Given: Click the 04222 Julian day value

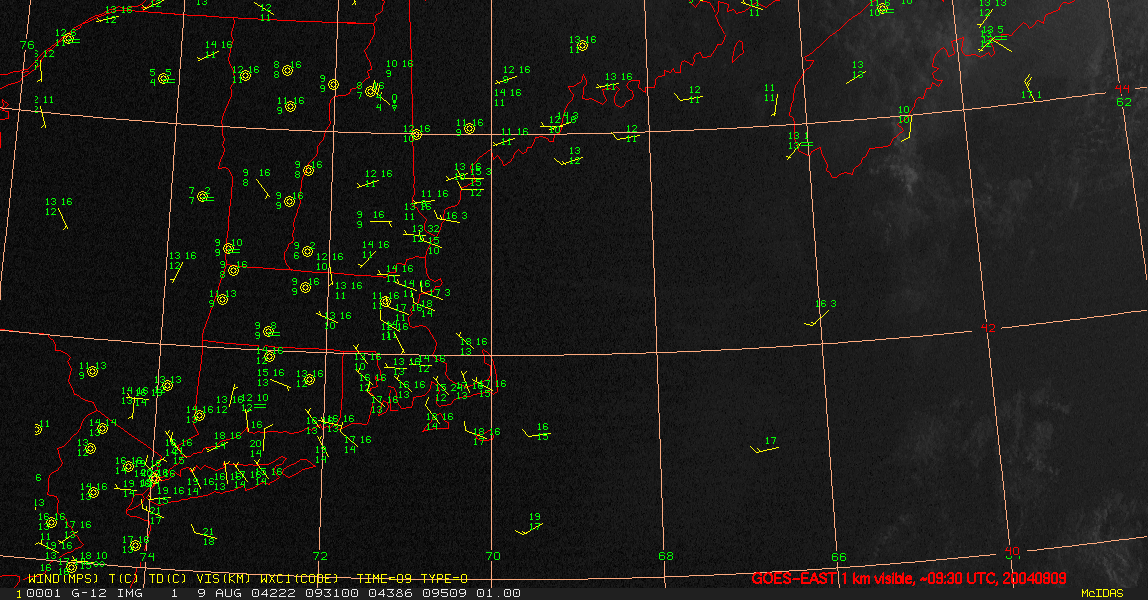Looking at the screenshot, I should (272, 593).
